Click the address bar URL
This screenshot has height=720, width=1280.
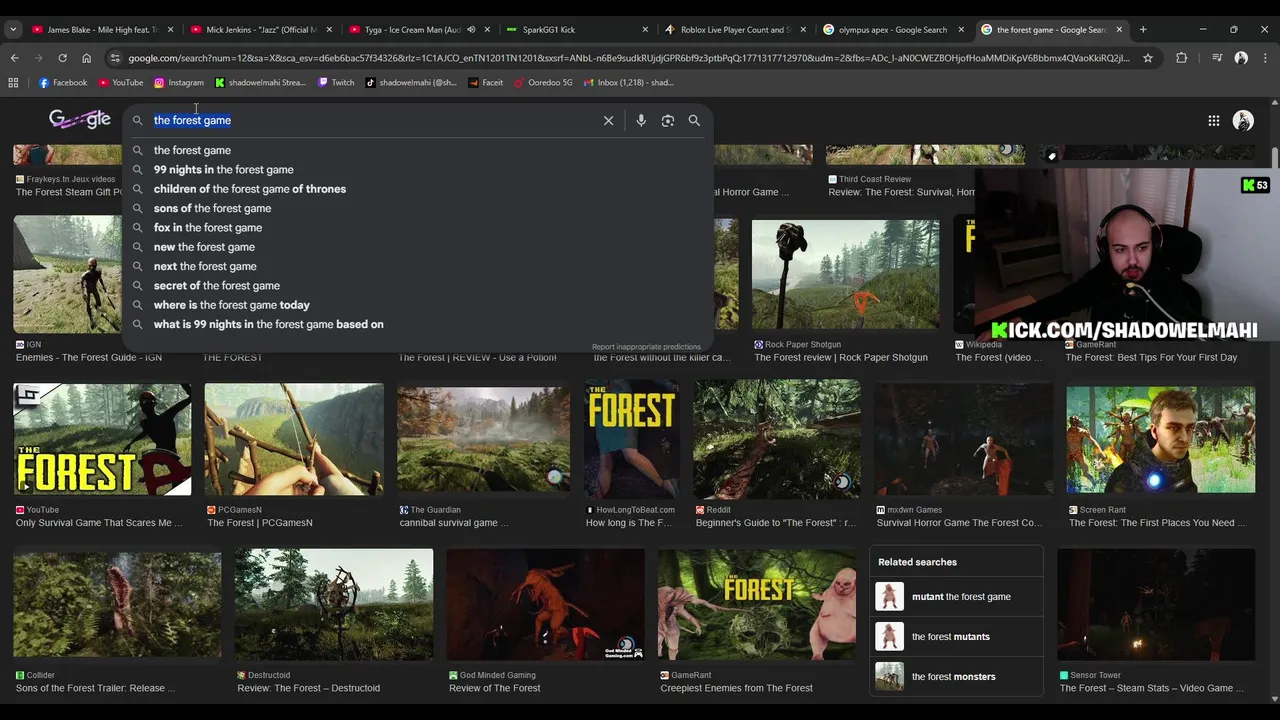pos(629,58)
